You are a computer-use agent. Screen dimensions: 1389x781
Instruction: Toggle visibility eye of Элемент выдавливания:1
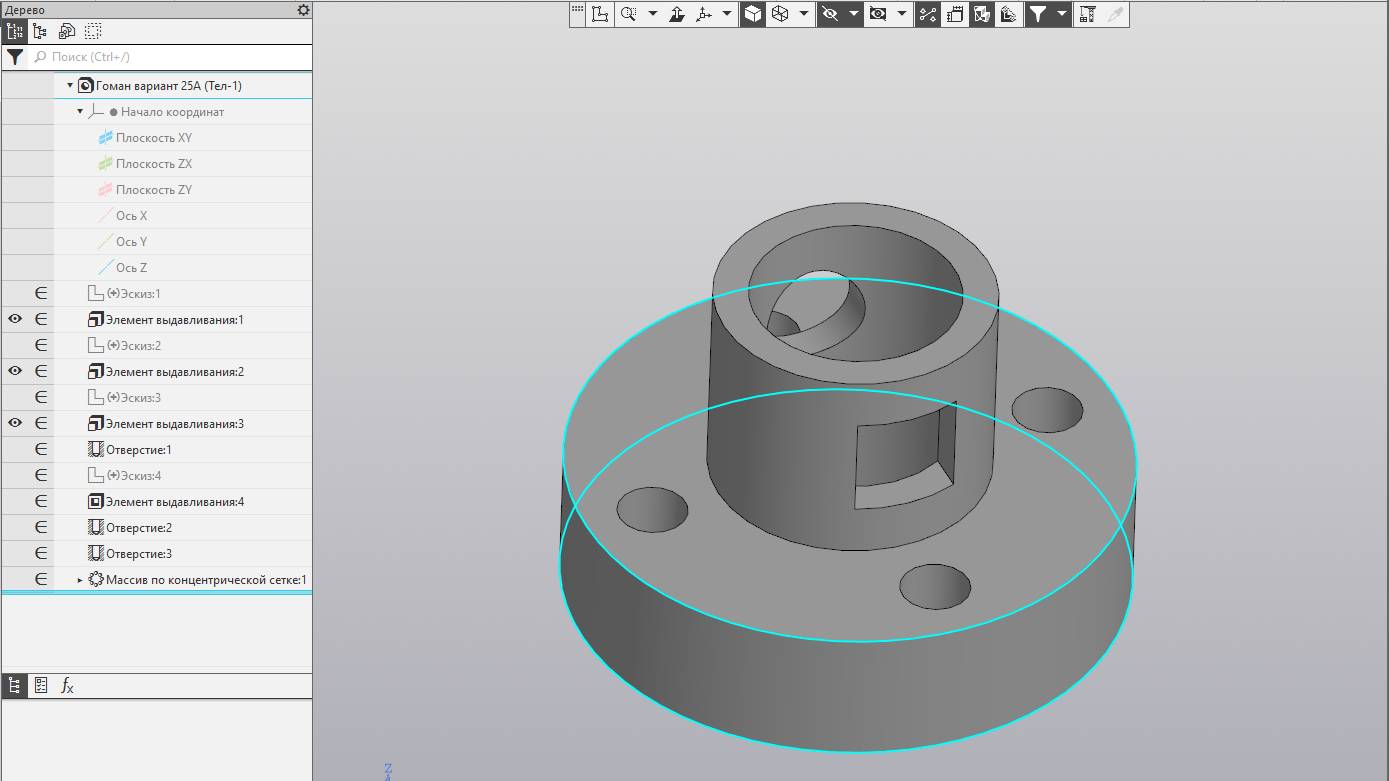pyautogui.click(x=15, y=320)
